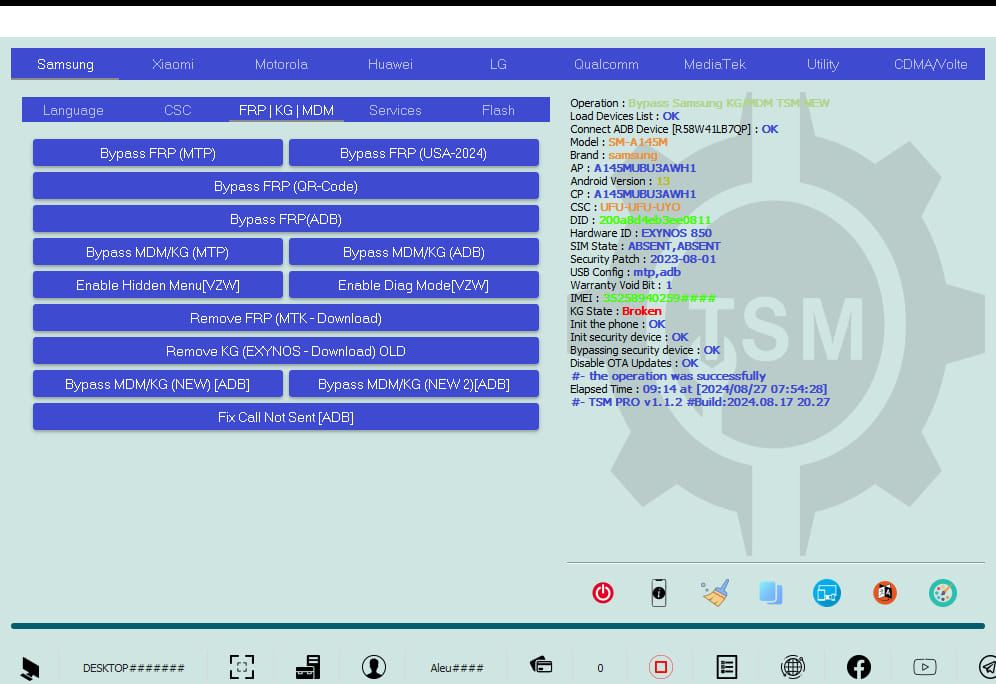
Task: Click Bypass FRP (MTP) button
Action: 158,153
